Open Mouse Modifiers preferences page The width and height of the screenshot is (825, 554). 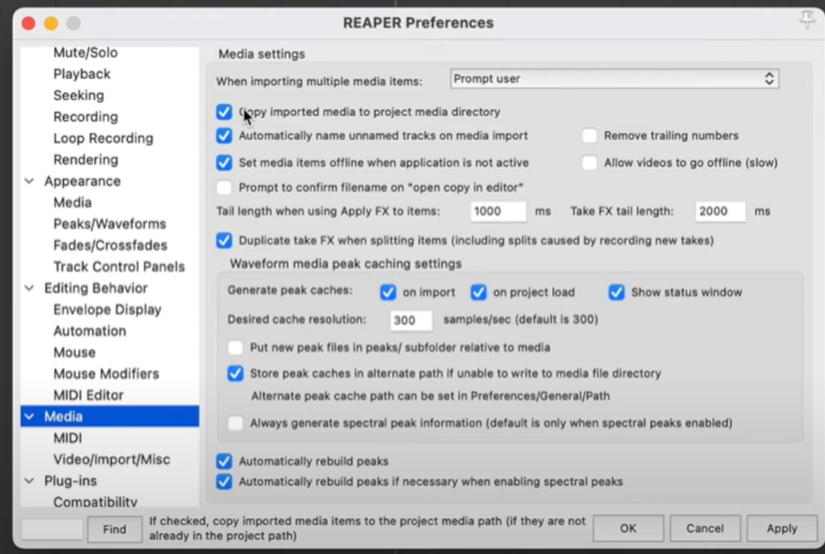(106, 374)
